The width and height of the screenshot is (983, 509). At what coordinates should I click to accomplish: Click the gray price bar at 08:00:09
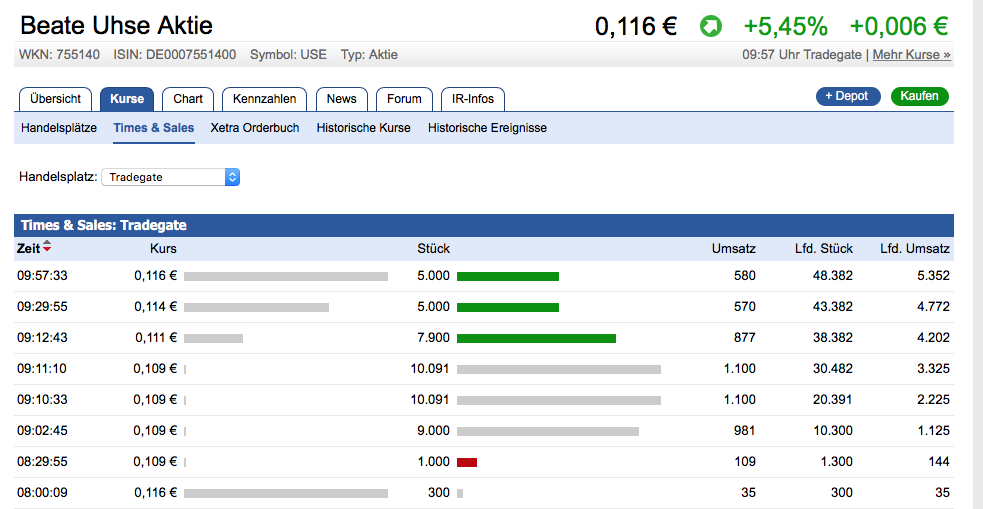coord(286,493)
